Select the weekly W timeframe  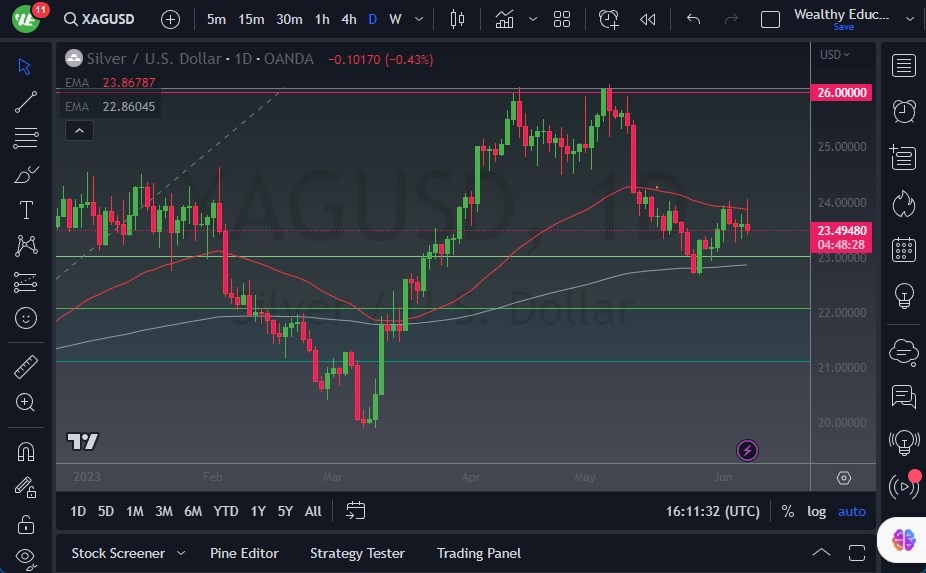(x=395, y=19)
